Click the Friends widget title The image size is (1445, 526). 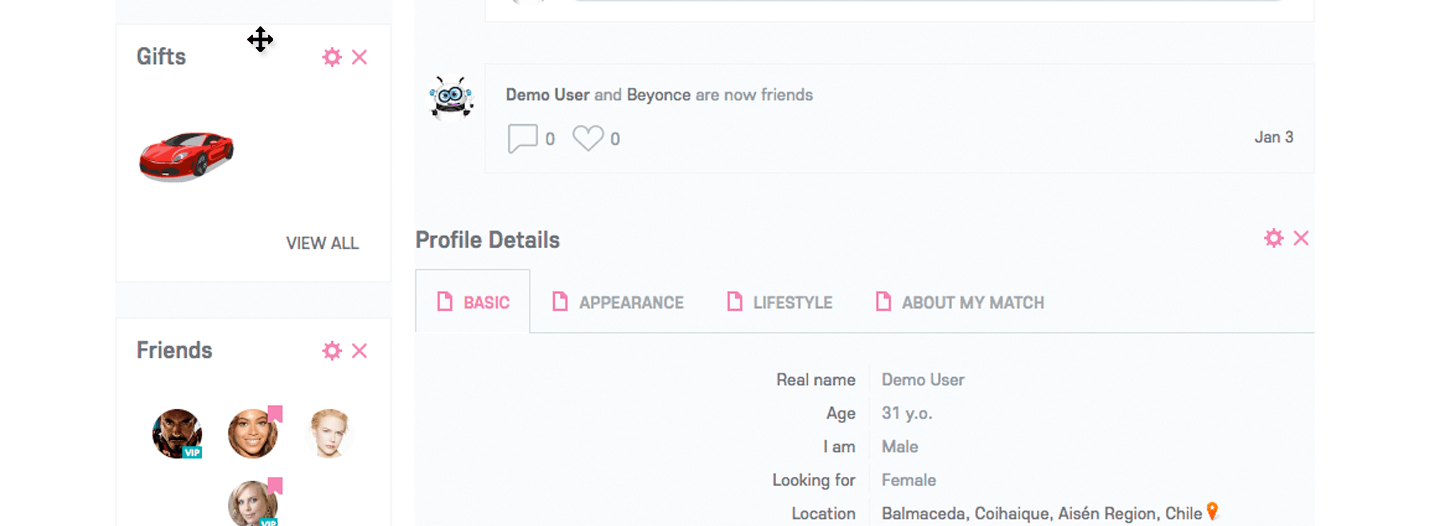tap(174, 350)
